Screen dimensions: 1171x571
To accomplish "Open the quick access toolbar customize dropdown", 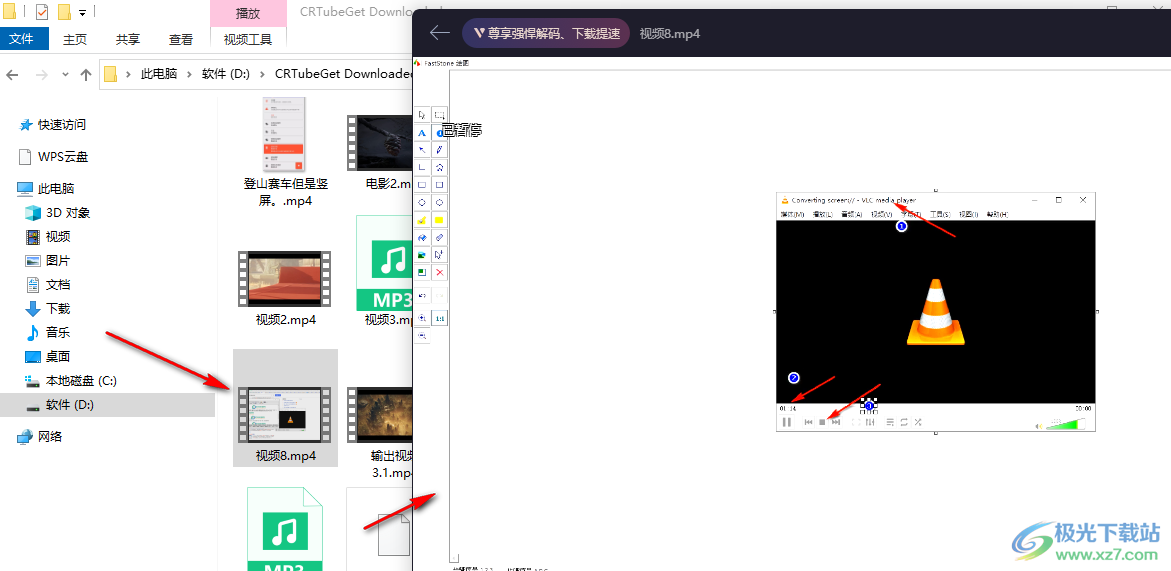I will [82, 12].
